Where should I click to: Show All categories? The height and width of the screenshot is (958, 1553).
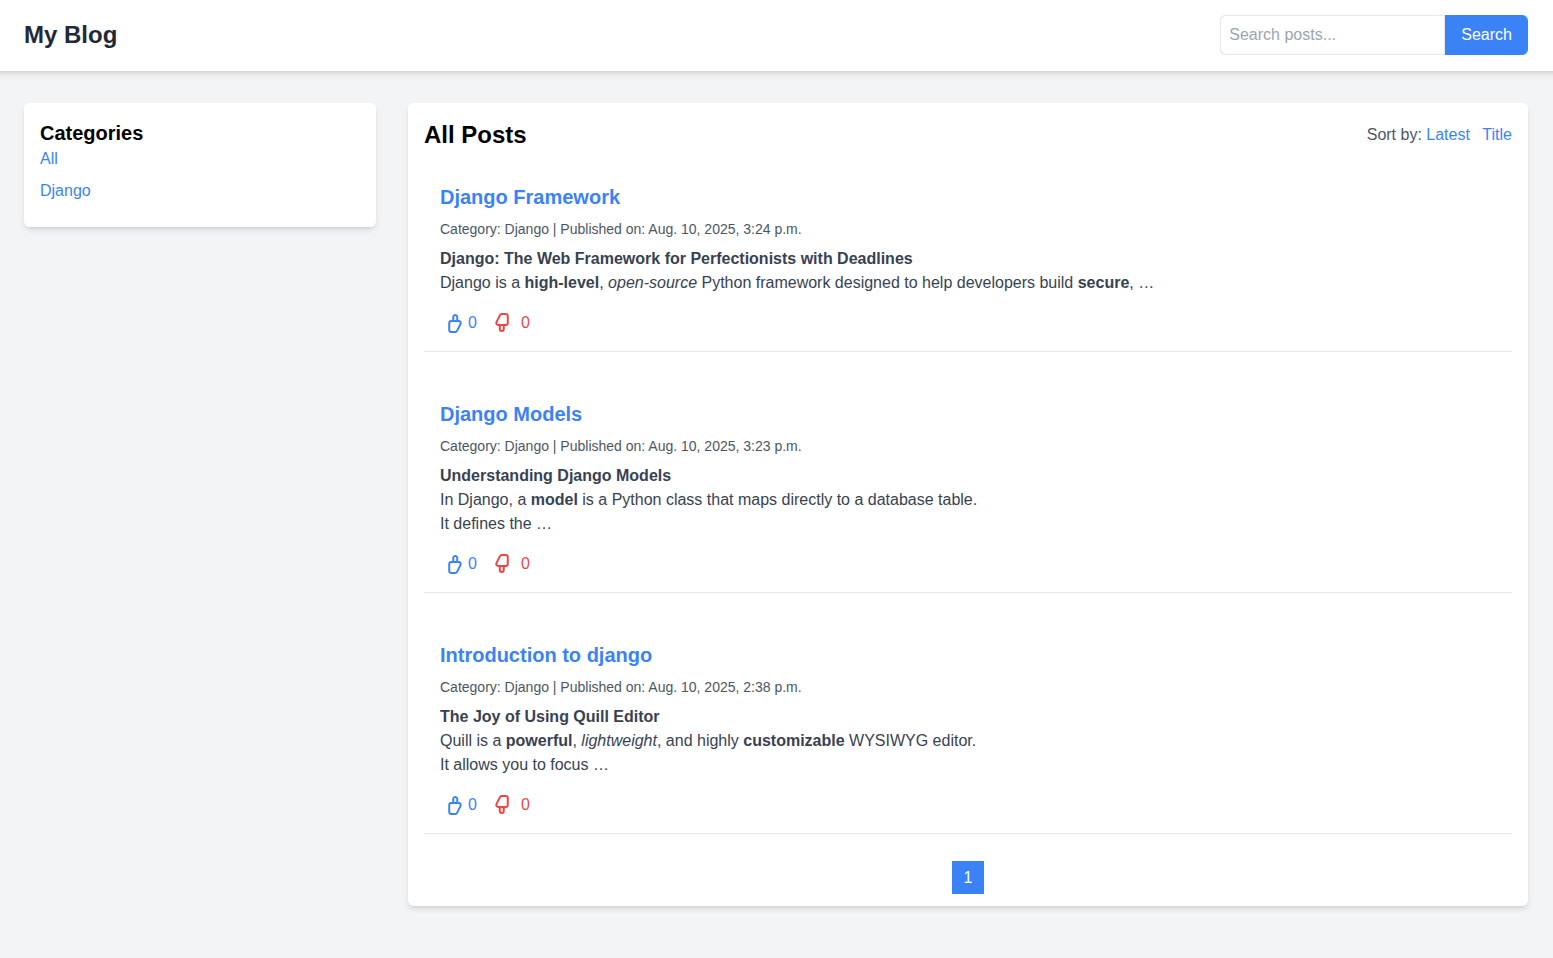tap(48, 158)
